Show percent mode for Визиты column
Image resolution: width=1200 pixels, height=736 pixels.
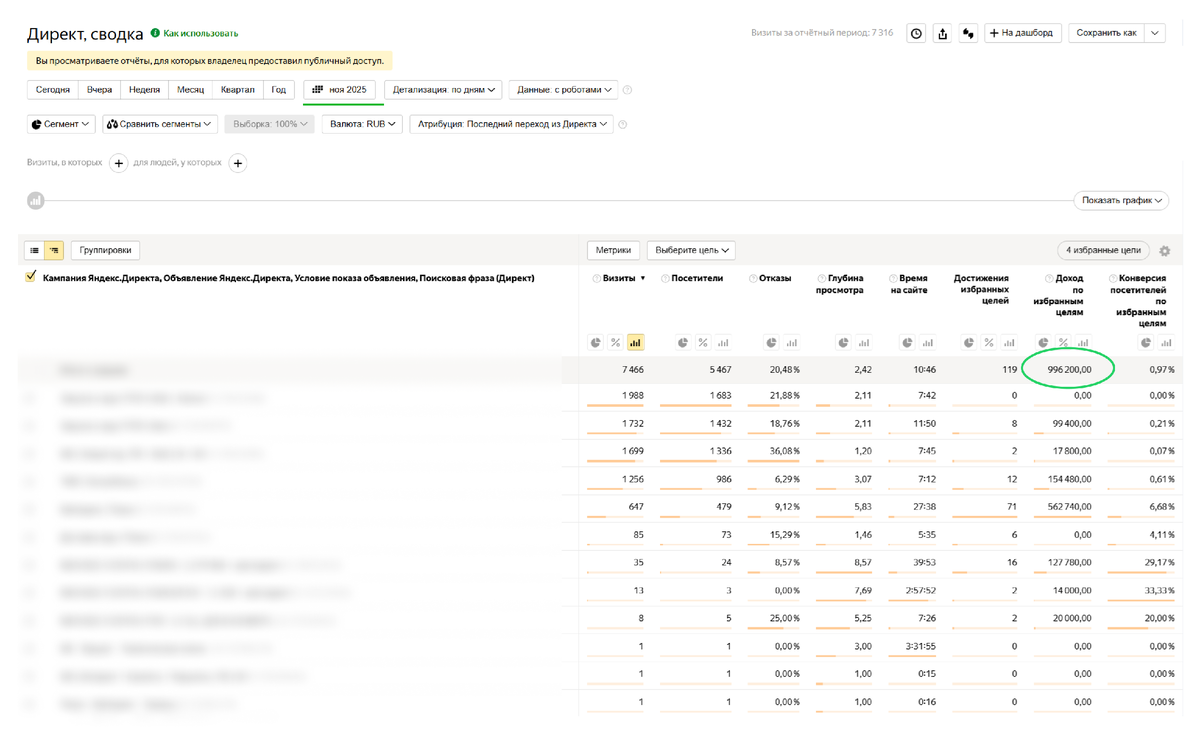tap(616, 343)
